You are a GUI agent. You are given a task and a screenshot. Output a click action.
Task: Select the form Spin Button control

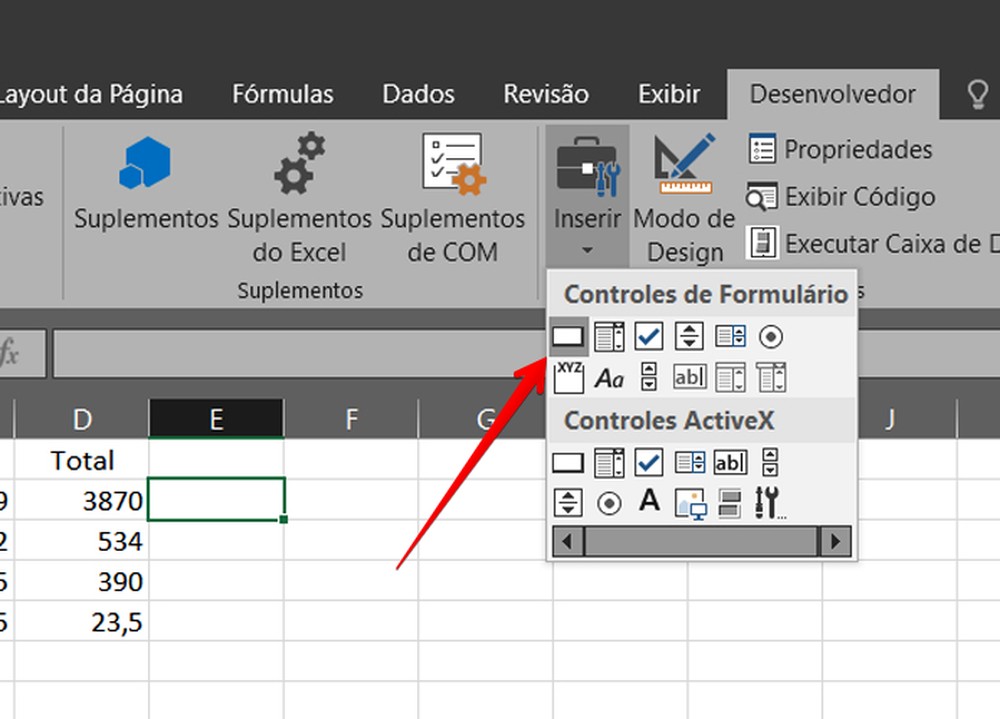pyautogui.click(x=688, y=336)
